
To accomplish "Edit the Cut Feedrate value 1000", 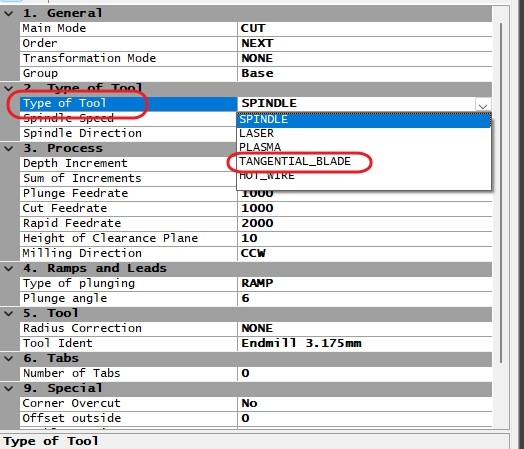I will point(257,208).
